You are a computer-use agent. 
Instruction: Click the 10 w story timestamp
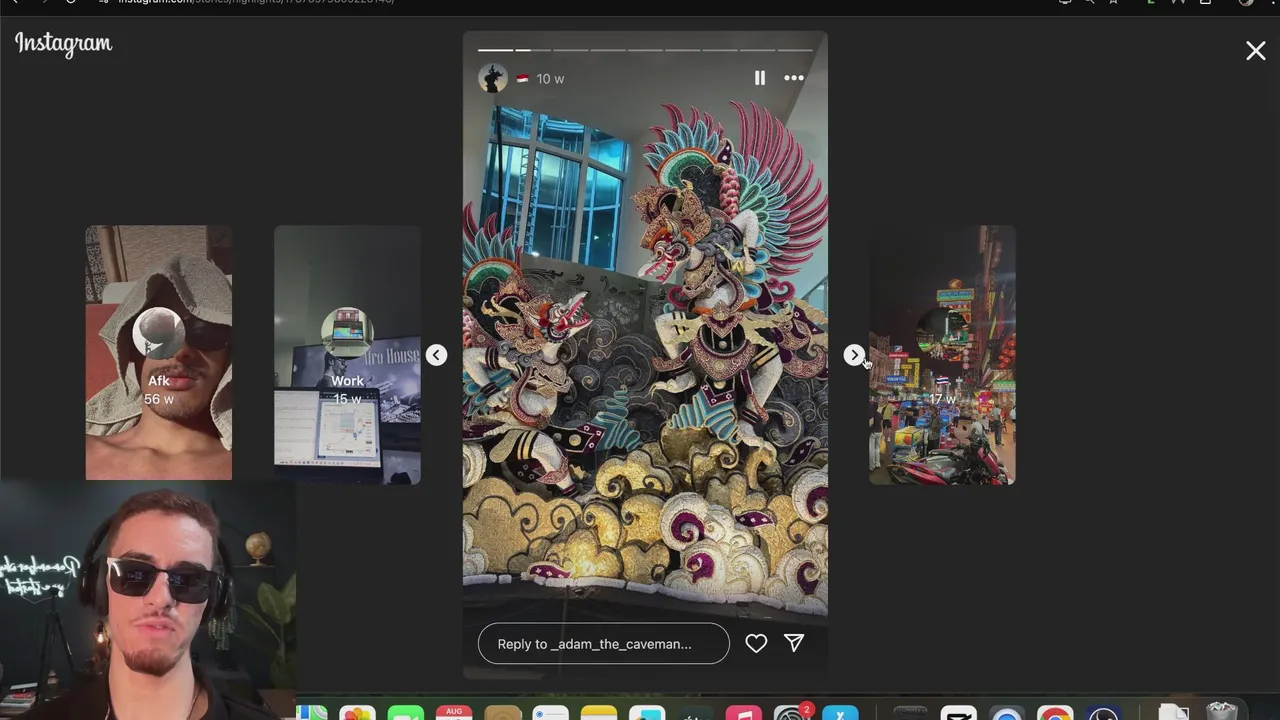550,79
